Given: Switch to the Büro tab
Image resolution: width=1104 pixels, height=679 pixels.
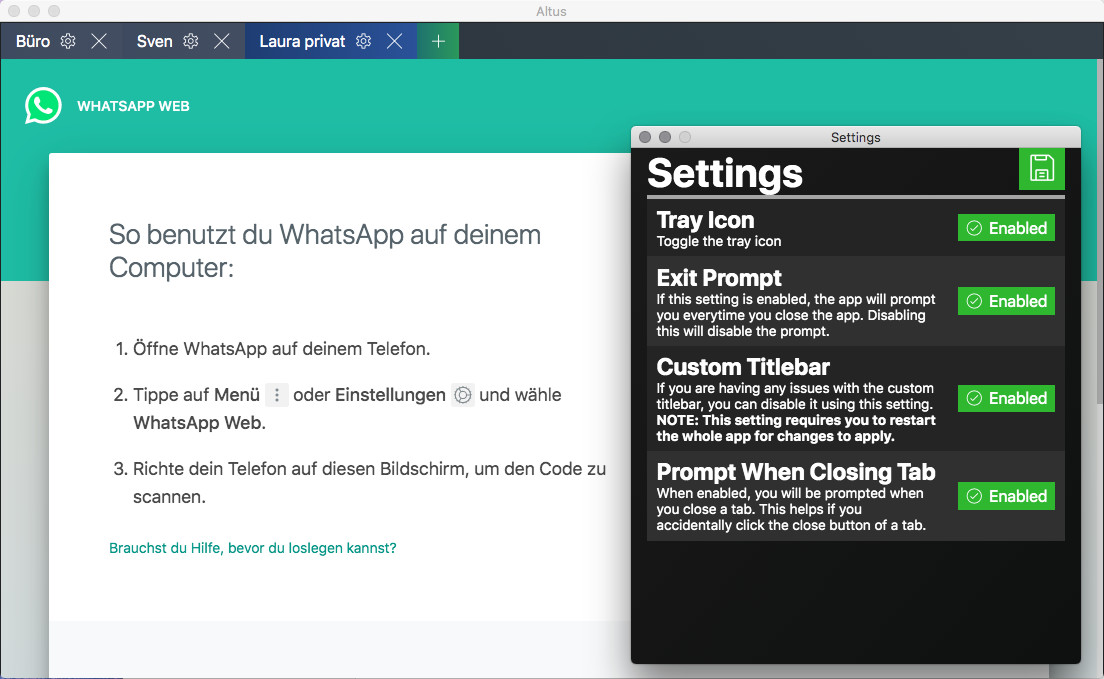Looking at the screenshot, I should (33, 41).
